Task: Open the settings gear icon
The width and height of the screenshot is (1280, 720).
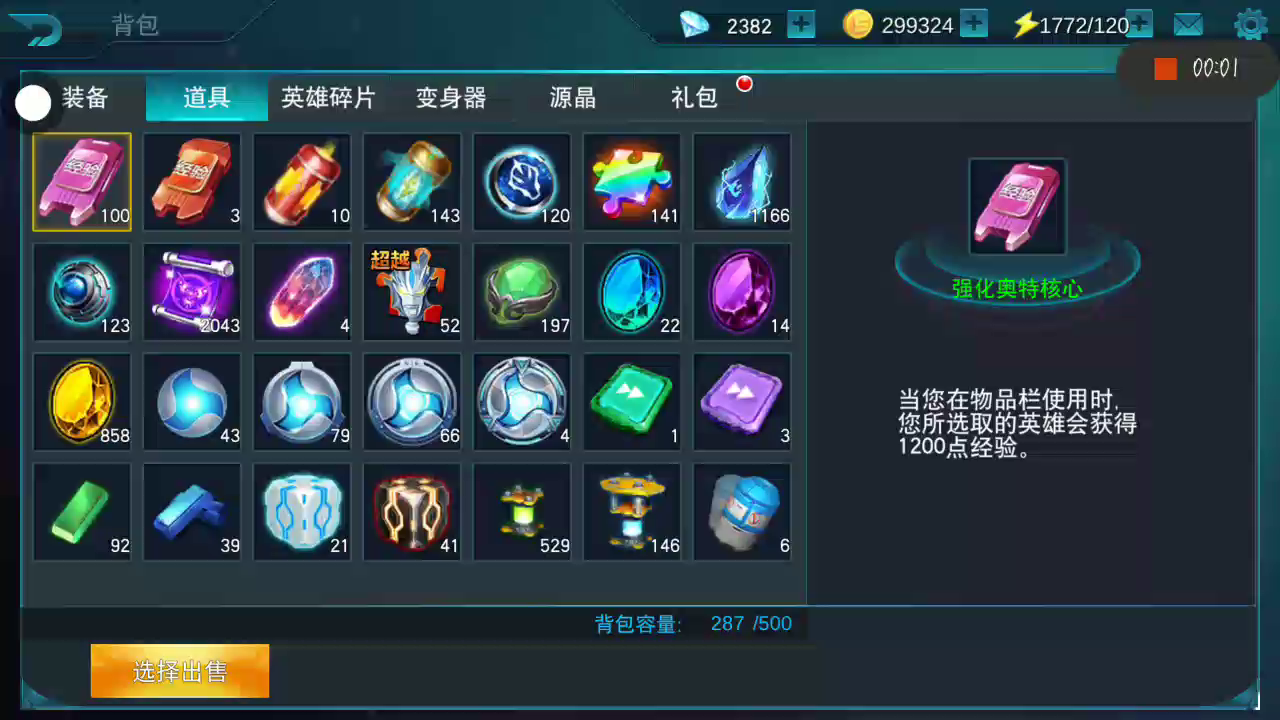Action: click(x=1251, y=25)
